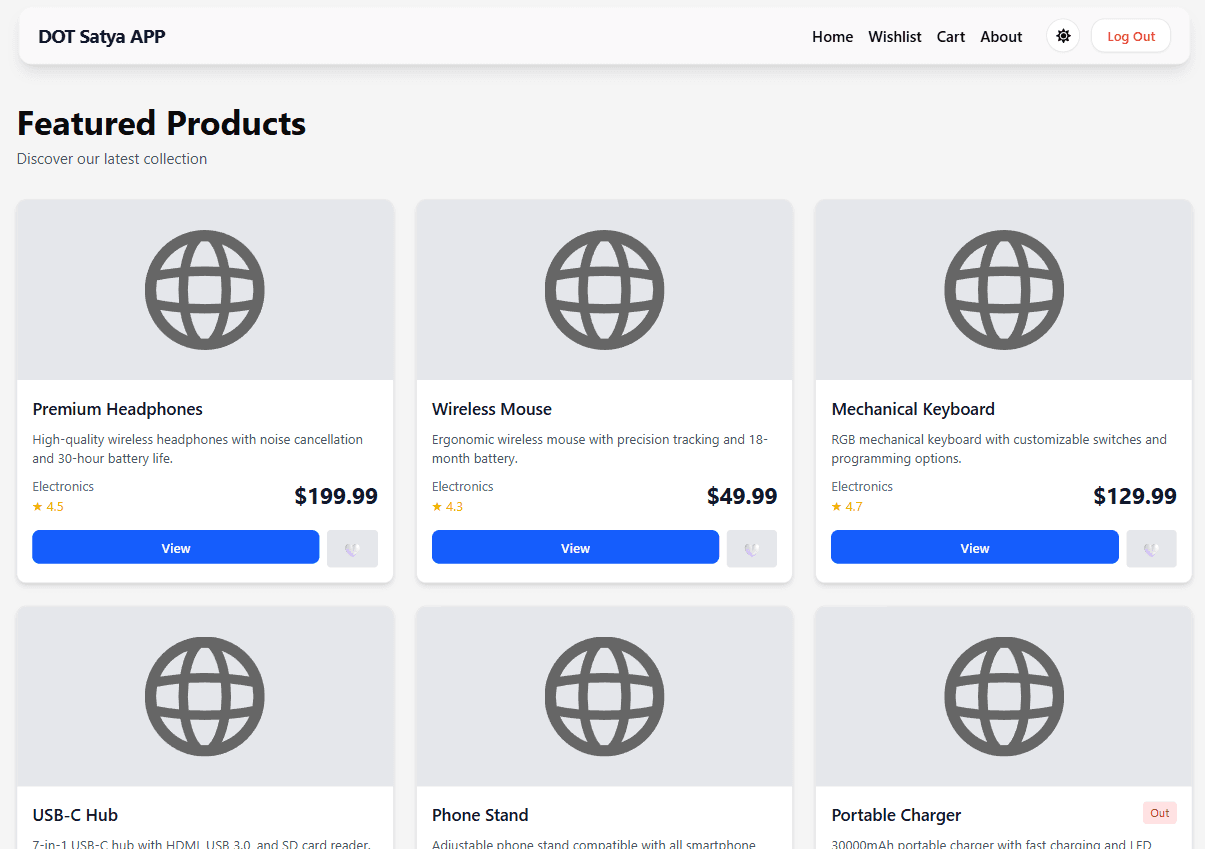Click the star icon beside Mechanical Keyboard's 4.7 rating
The height and width of the screenshot is (849, 1205).
tap(836, 506)
